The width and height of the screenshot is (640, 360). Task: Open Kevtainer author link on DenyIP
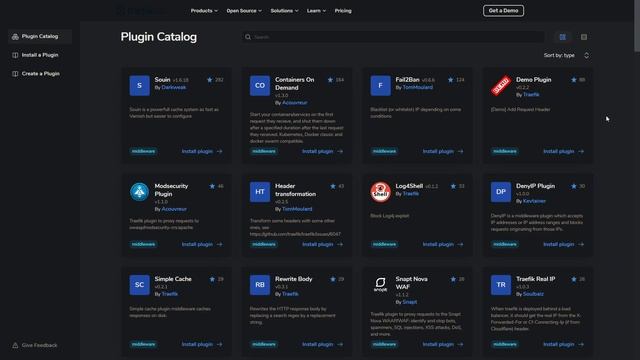tap(534, 201)
